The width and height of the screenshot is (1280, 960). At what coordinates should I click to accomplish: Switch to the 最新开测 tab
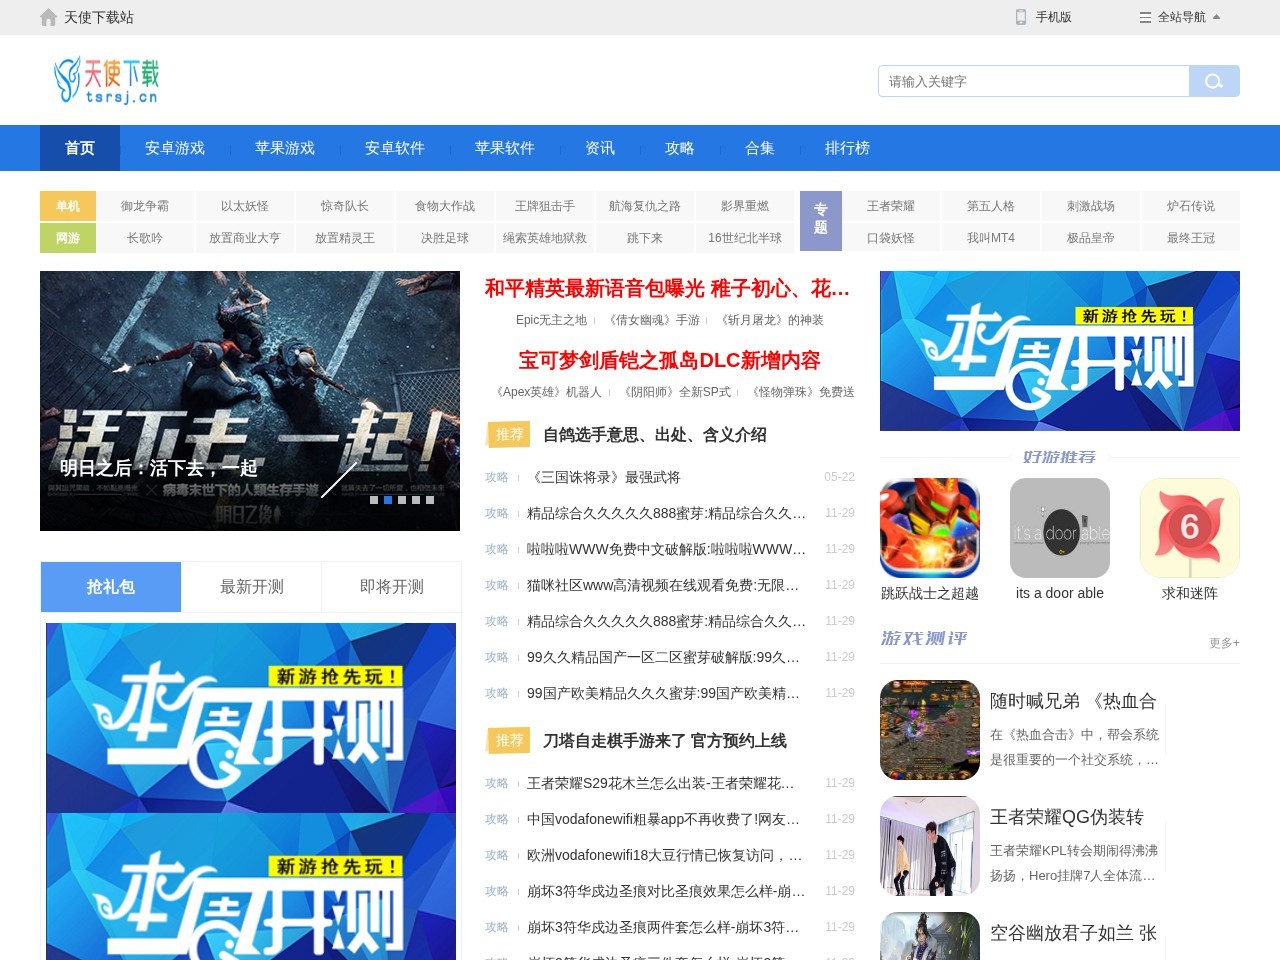tap(252, 587)
